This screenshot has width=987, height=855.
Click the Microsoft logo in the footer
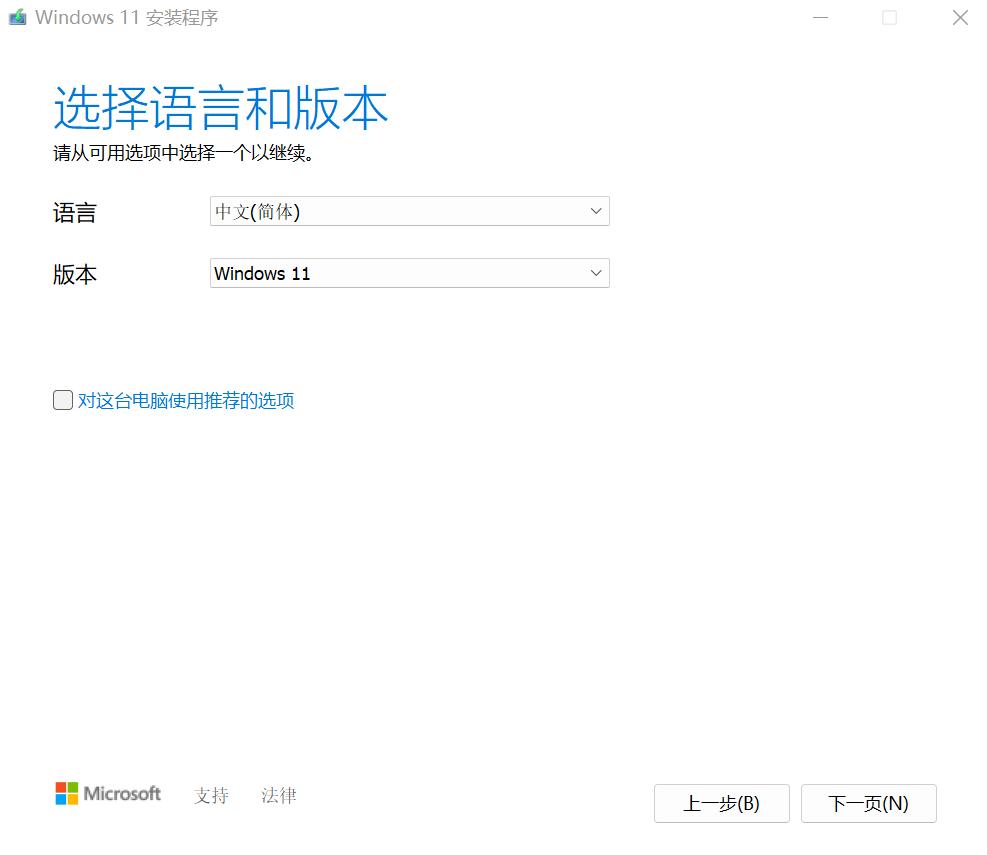pos(107,793)
